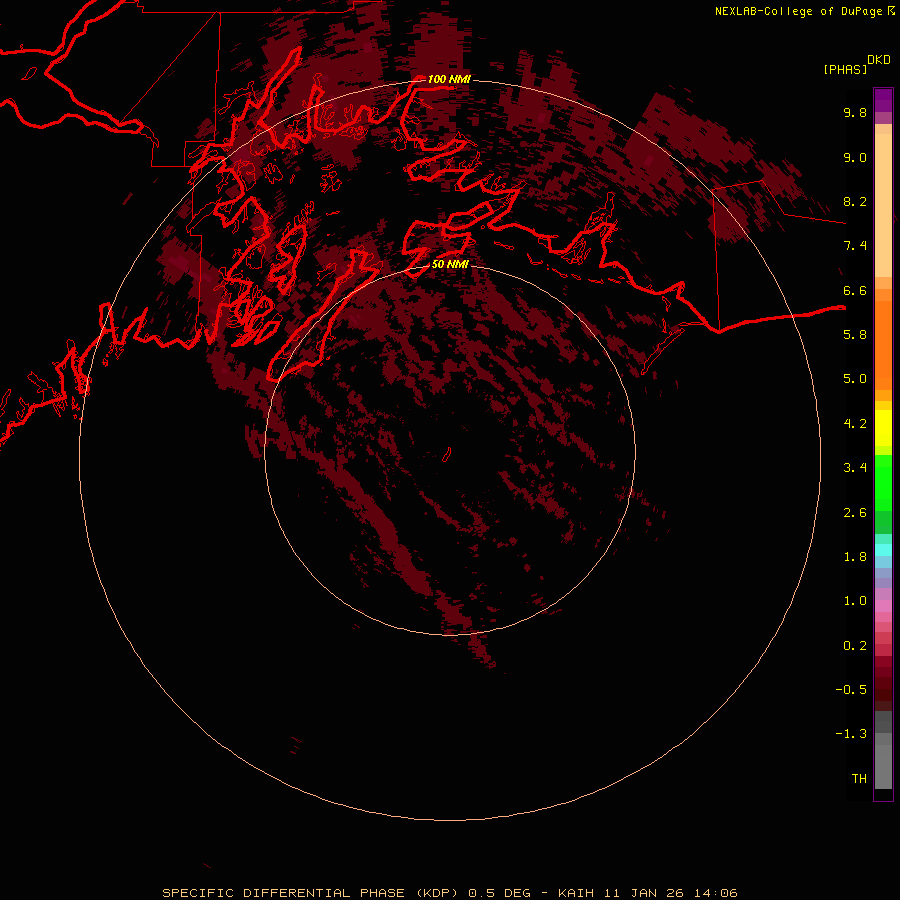The height and width of the screenshot is (900, 900).
Task: Click the 0.5 DEG elevation text in caption
Action: coord(499,893)
